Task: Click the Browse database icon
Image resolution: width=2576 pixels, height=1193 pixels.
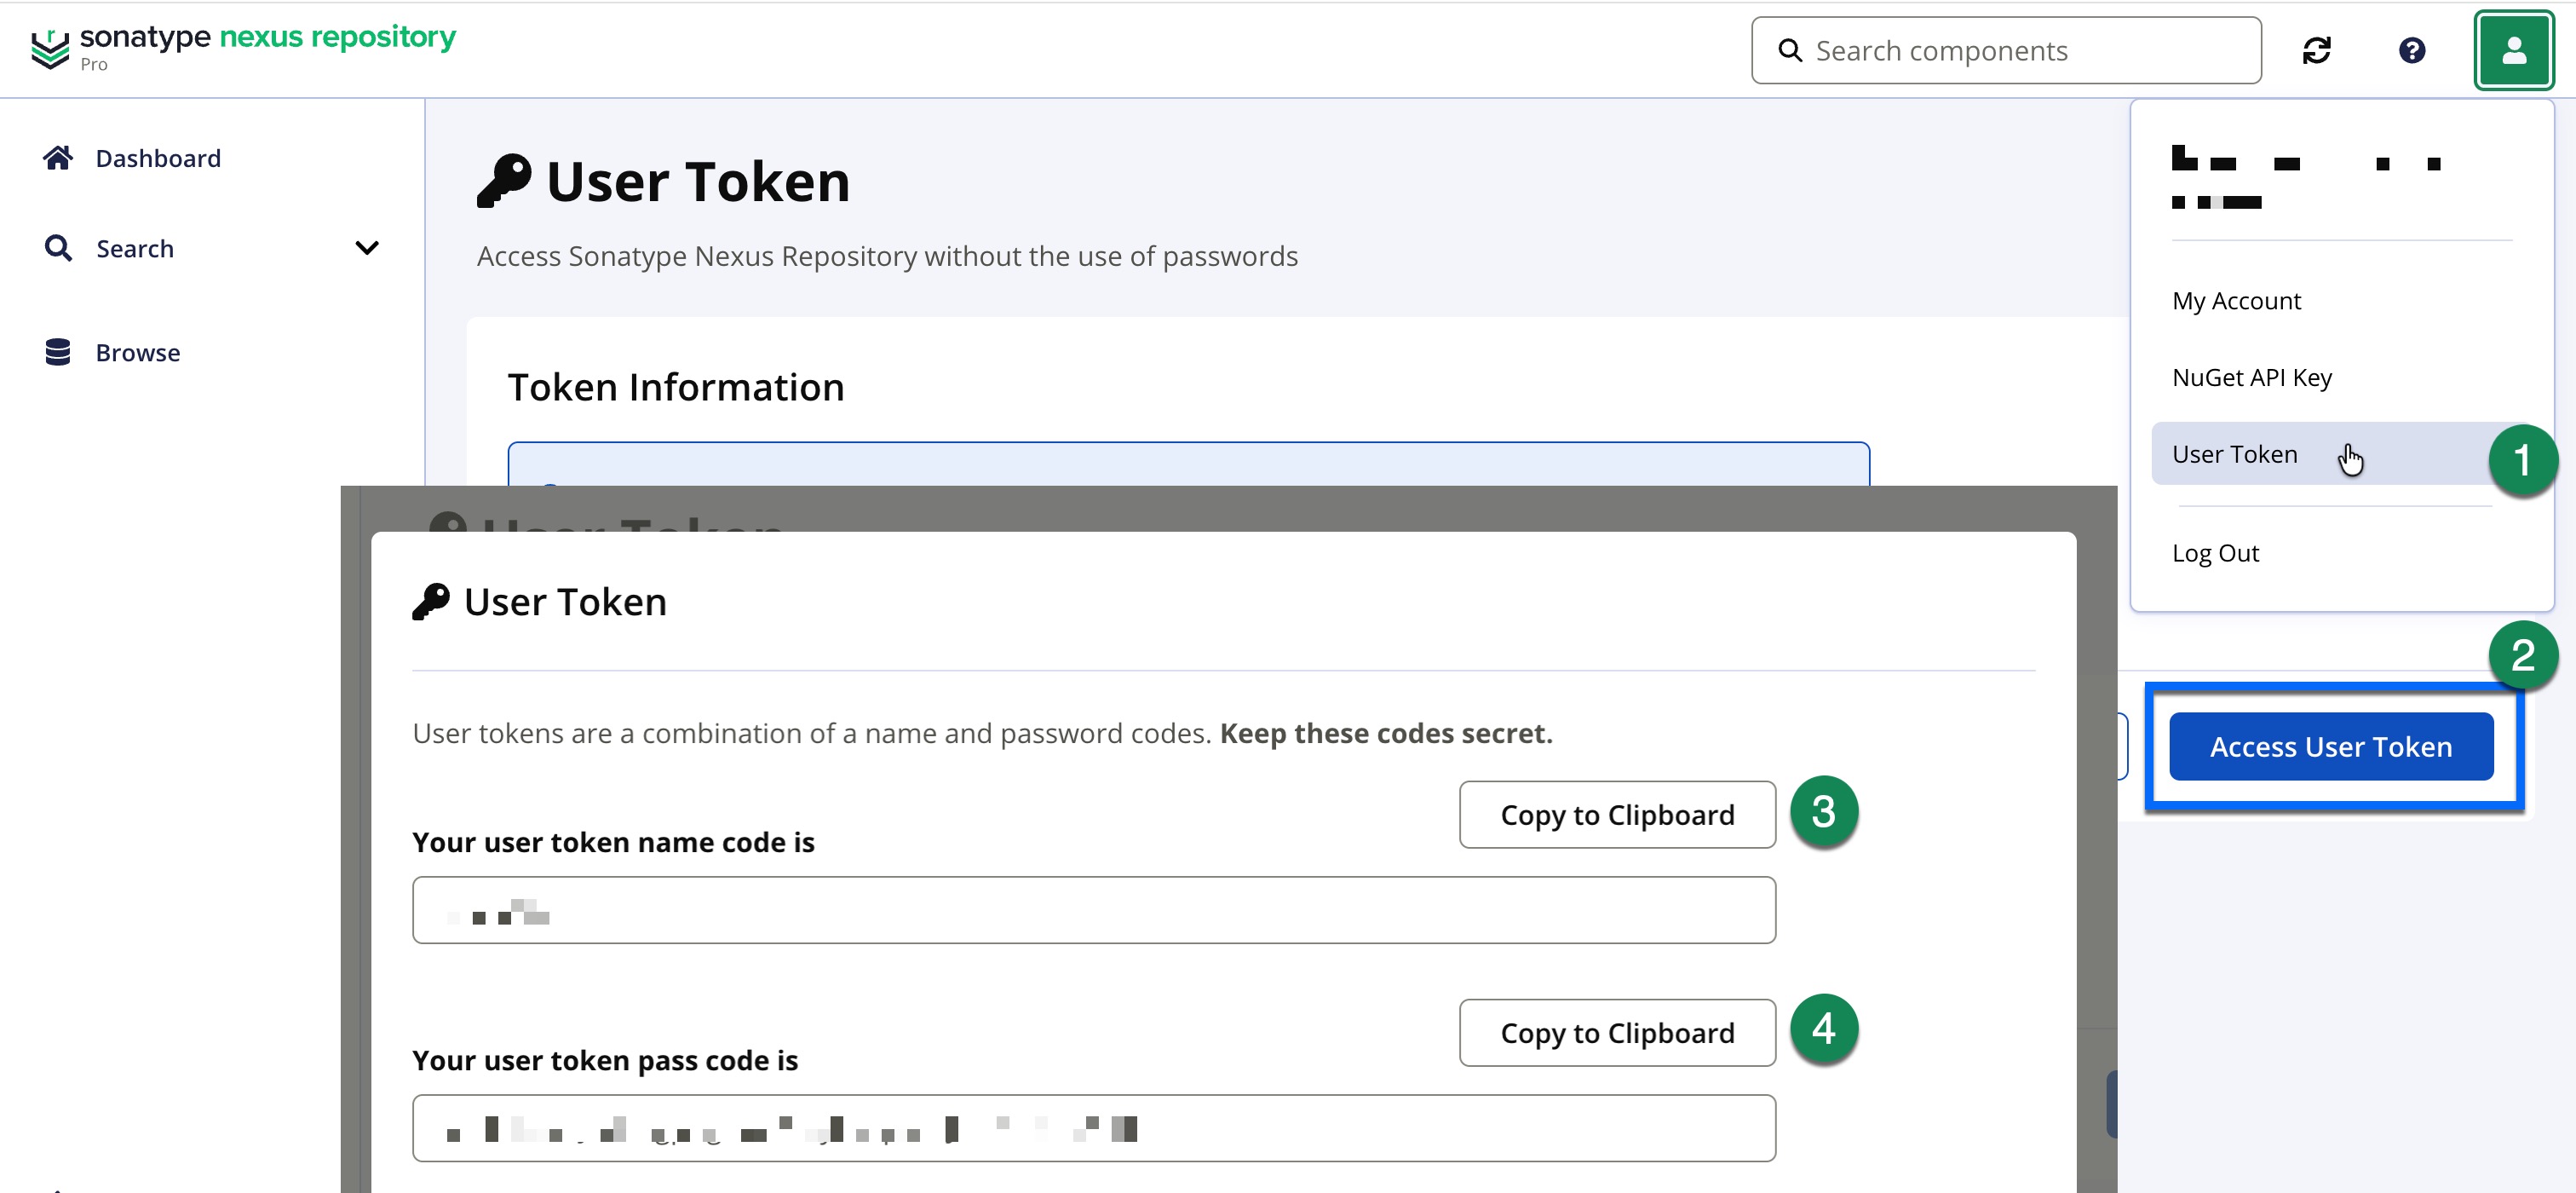Action: pos(58,351)
